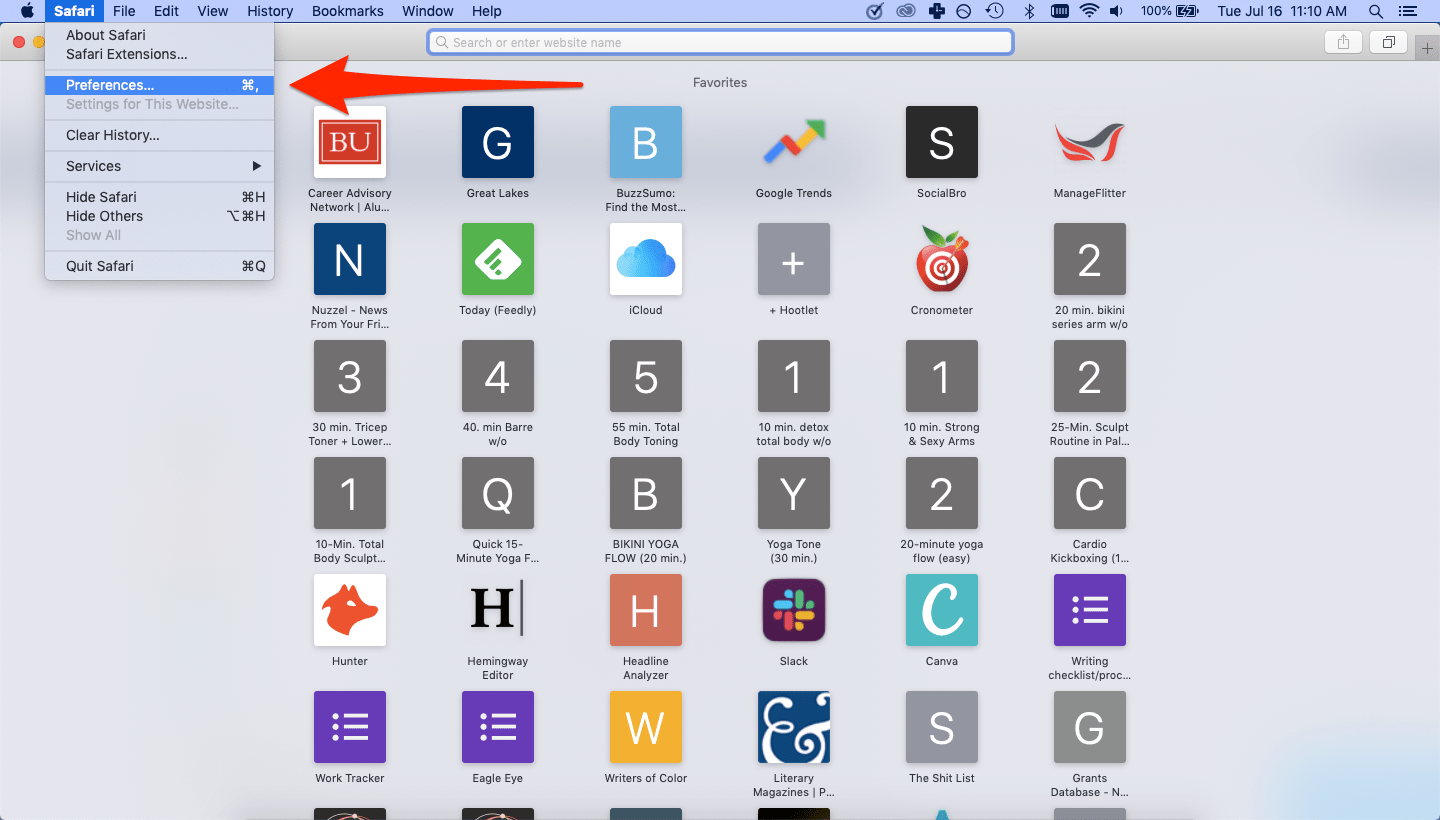
Task: Open the Cronometer favorite
Action: point(942,259)
